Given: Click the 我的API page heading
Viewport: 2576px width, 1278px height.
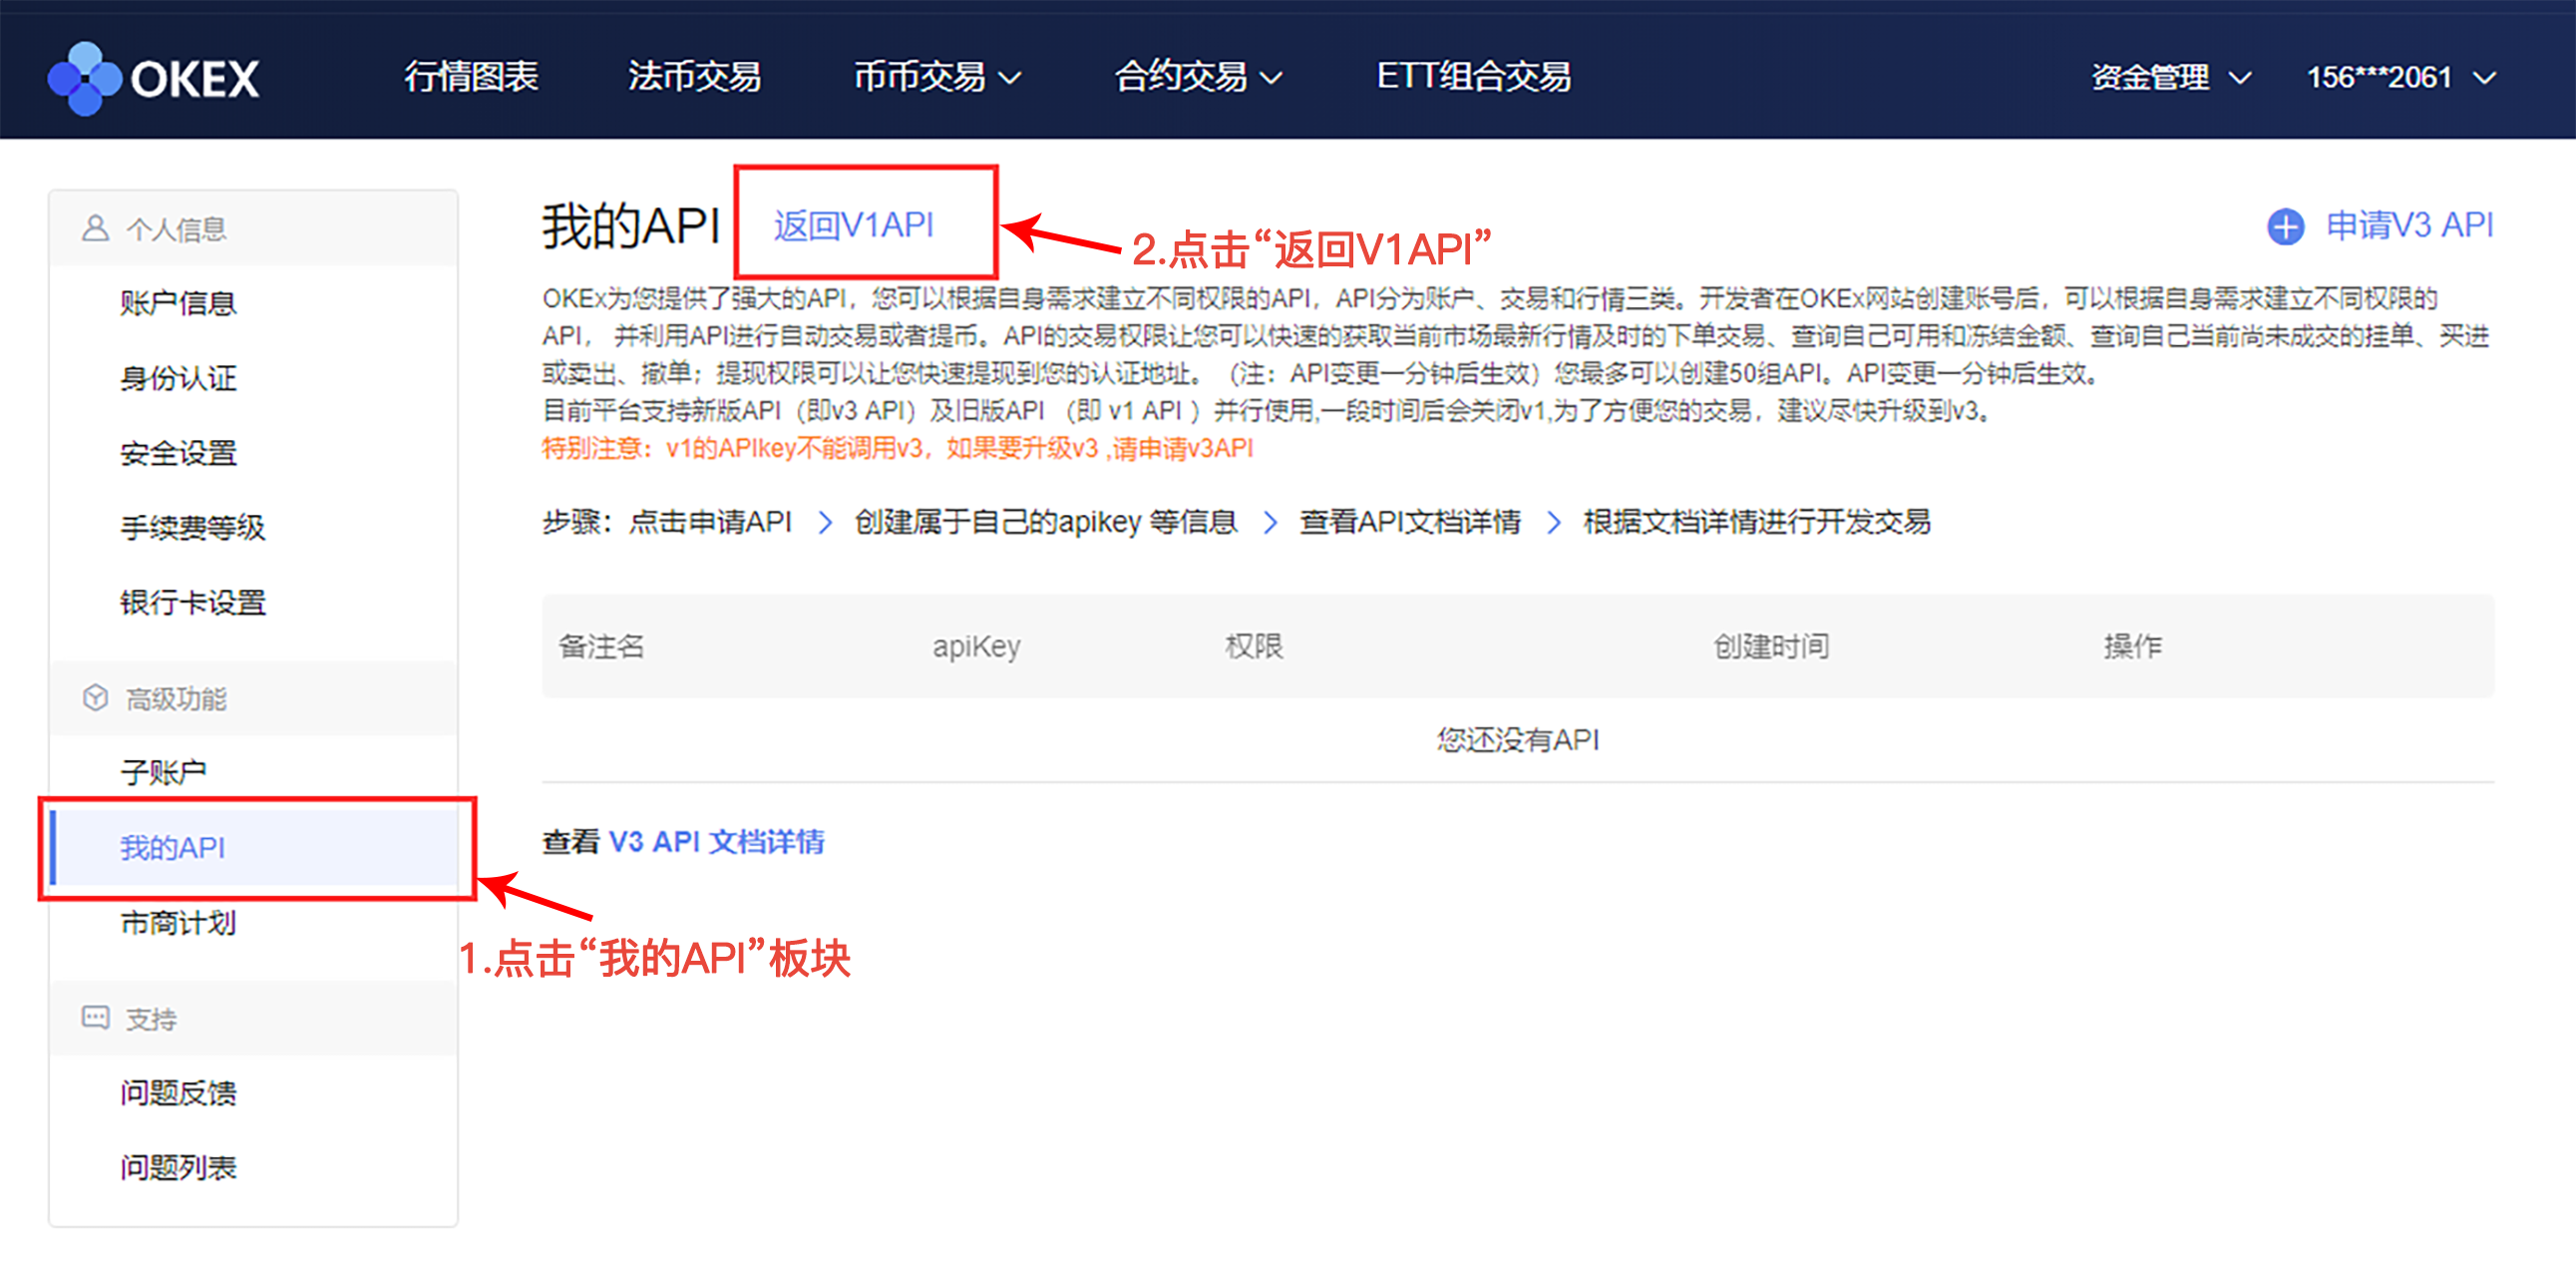Looking at the screenshot, I should 630,225.
